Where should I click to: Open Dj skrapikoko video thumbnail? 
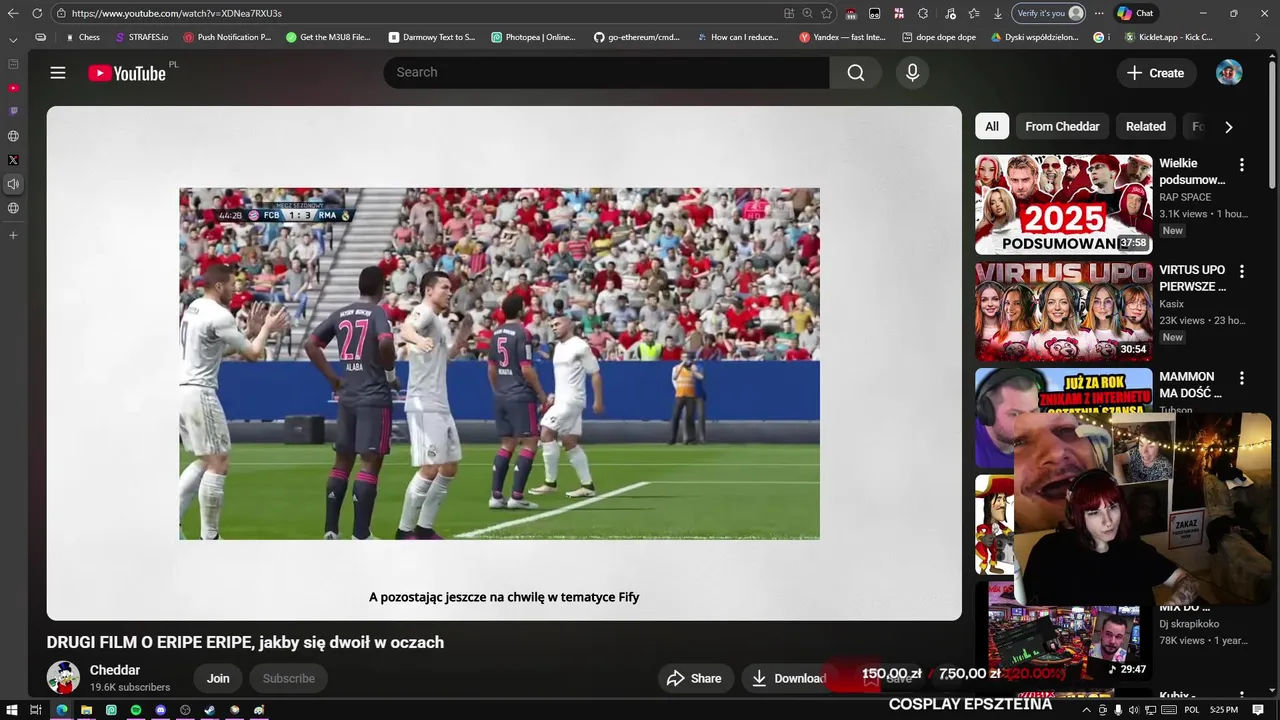pyautogui.click(x=1063, y=632)
